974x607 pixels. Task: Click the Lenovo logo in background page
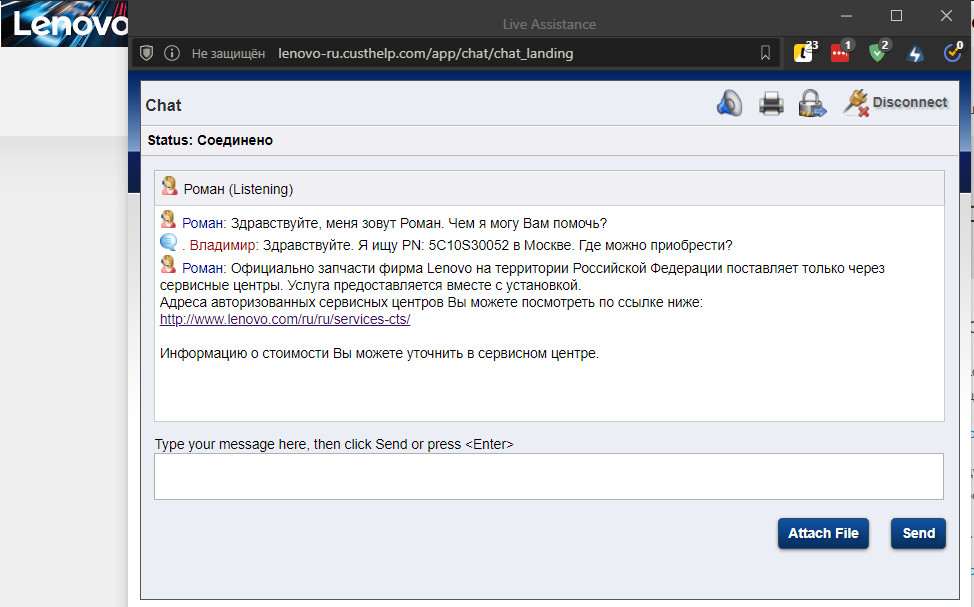[64, 24]
